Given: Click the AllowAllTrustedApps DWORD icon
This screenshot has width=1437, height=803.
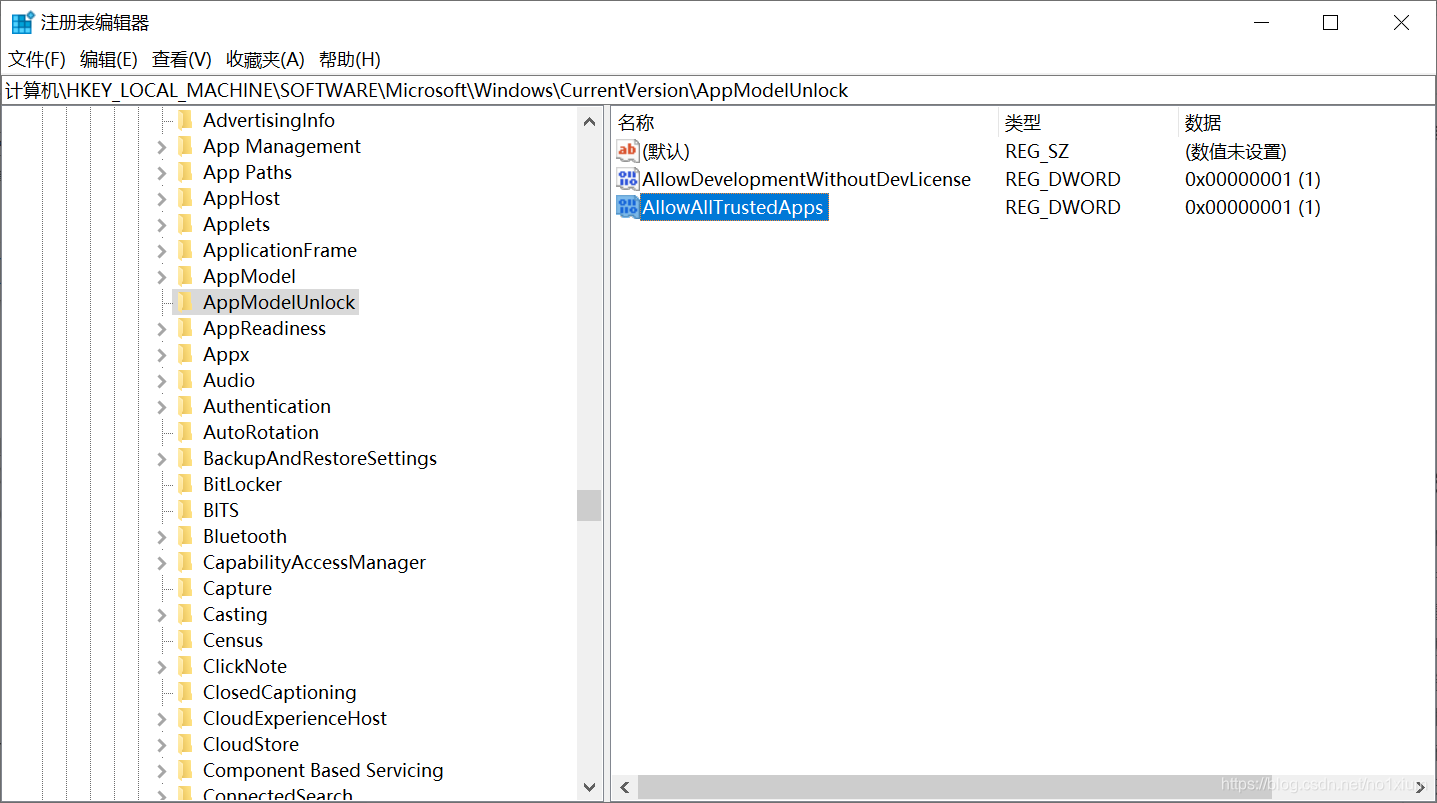Looking at the screenshot, I should pyautogui.click(x=627, y=208).
